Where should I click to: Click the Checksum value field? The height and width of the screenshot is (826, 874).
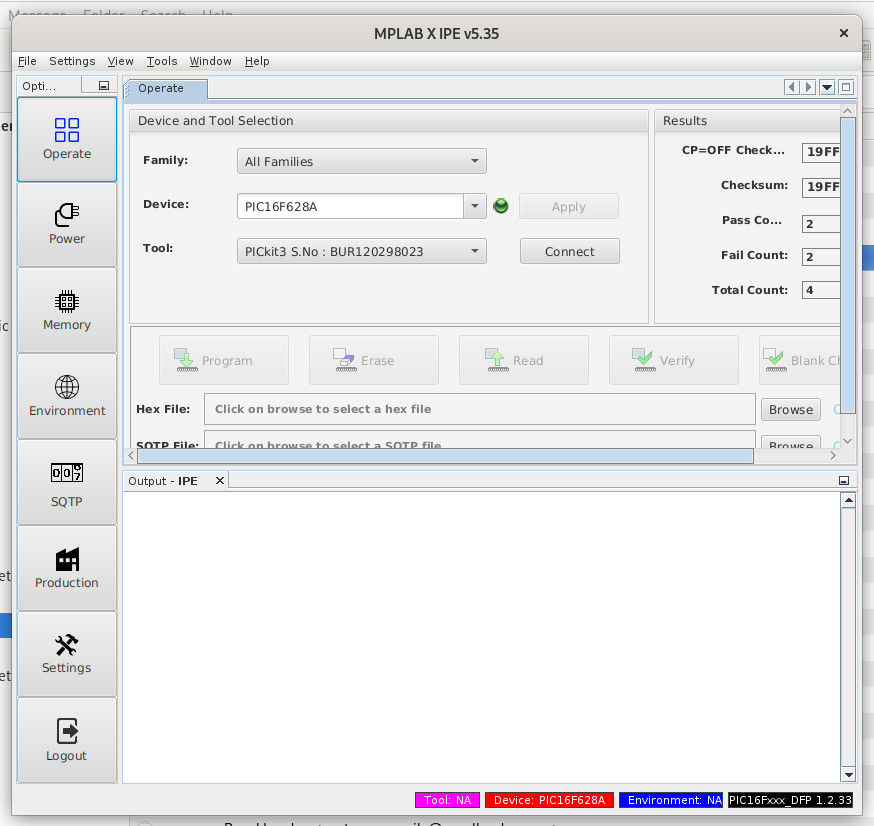(x=821, y=186)
